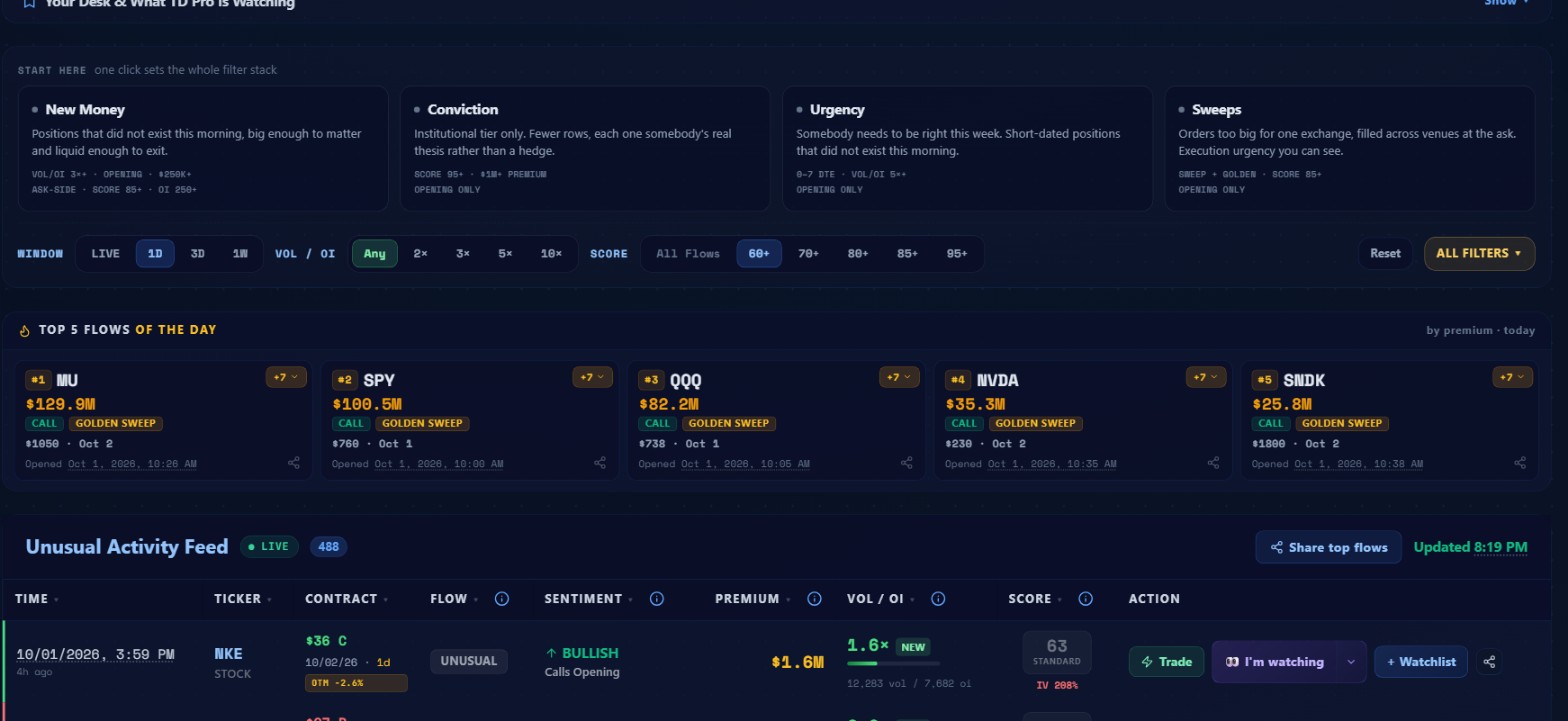
Task: Open Sentiment column info icon
Action: [x=657, y=599]
